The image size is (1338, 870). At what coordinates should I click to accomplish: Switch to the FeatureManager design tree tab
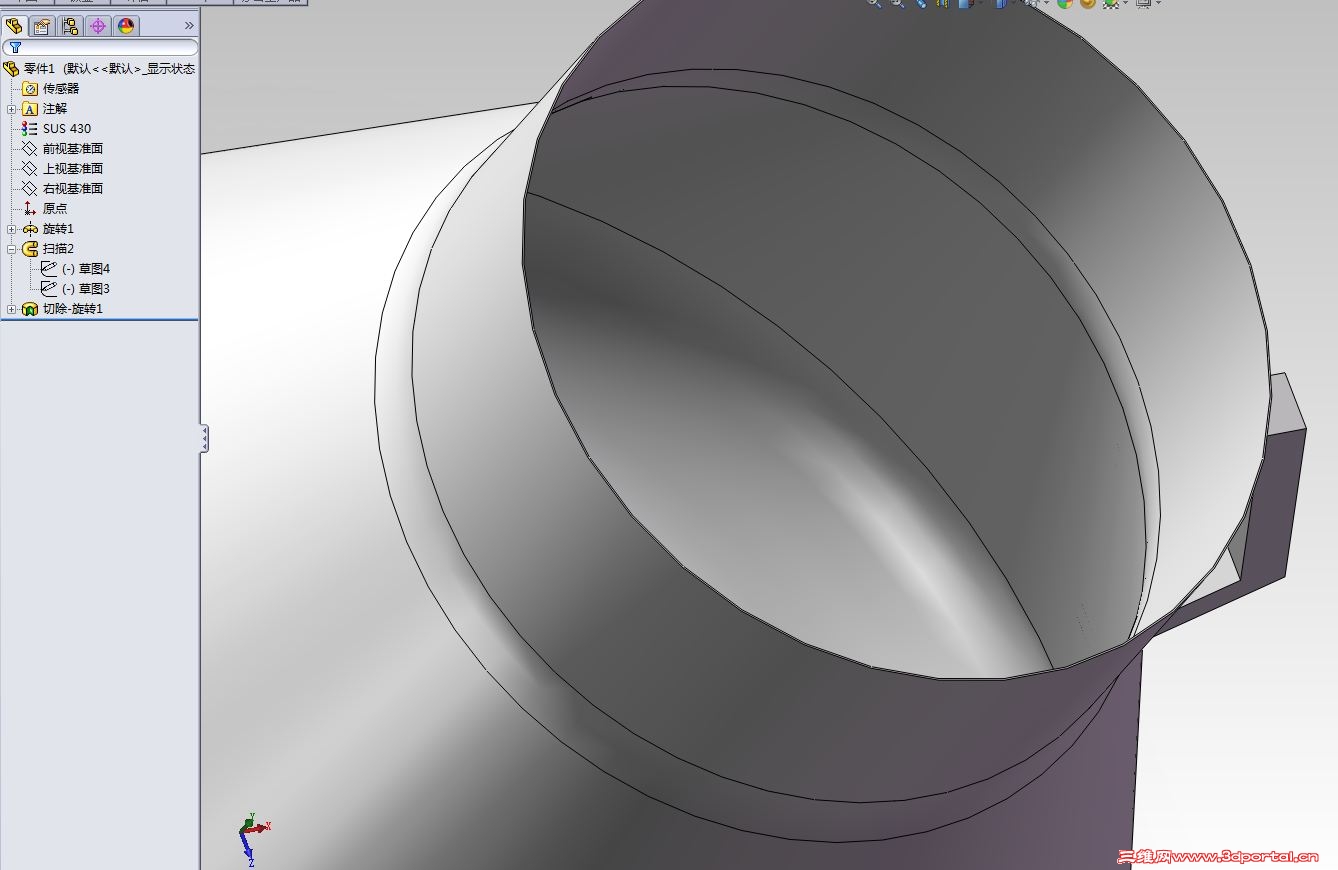pyautogui.click(x=13, y=26)
